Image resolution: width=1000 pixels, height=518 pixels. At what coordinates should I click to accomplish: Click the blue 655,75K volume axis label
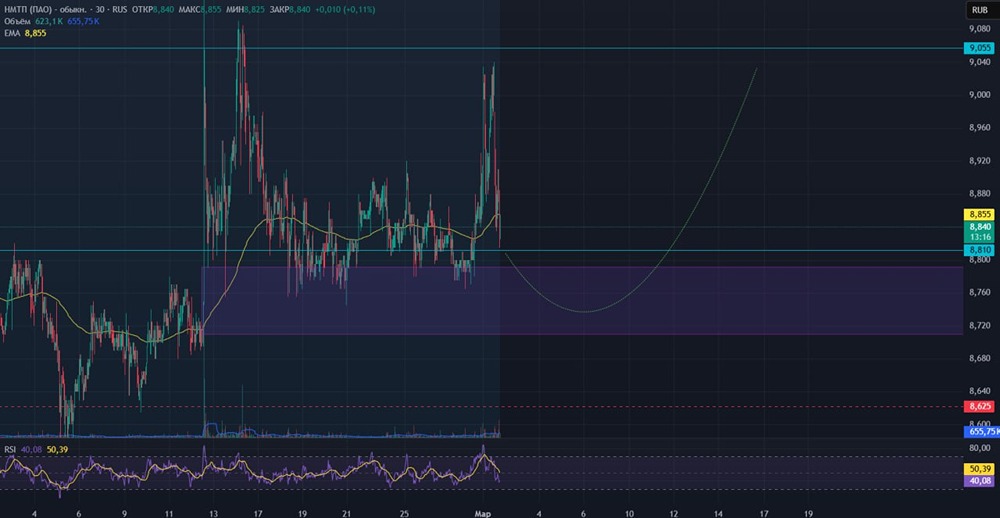coord(982,431)
